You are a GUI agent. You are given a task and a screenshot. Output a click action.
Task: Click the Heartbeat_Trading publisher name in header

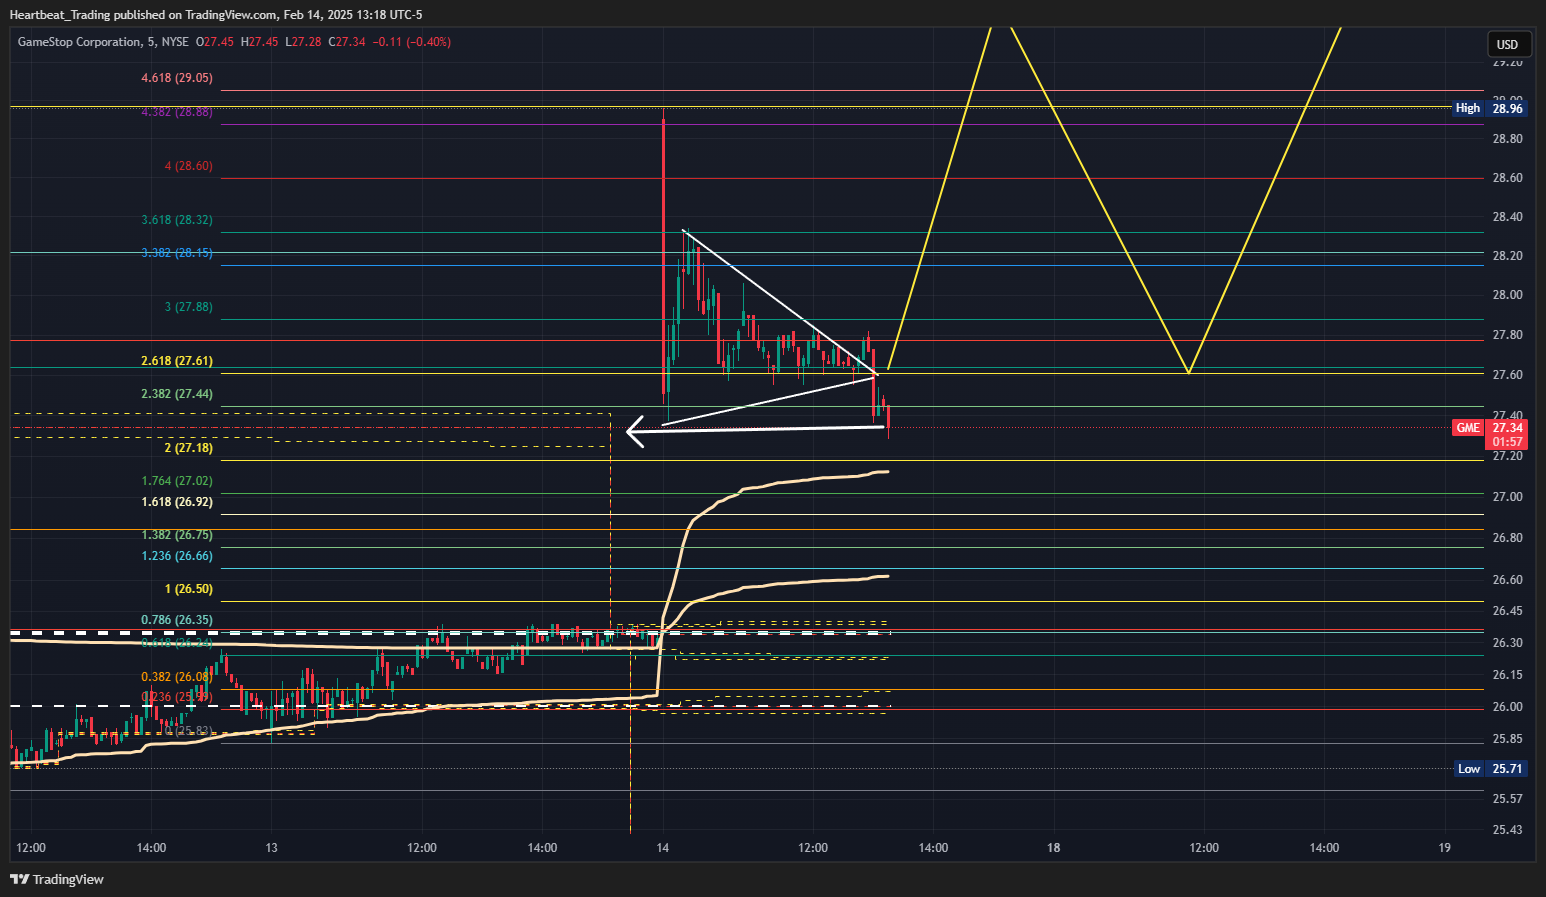pyautogui.click(x=60, y=15)
